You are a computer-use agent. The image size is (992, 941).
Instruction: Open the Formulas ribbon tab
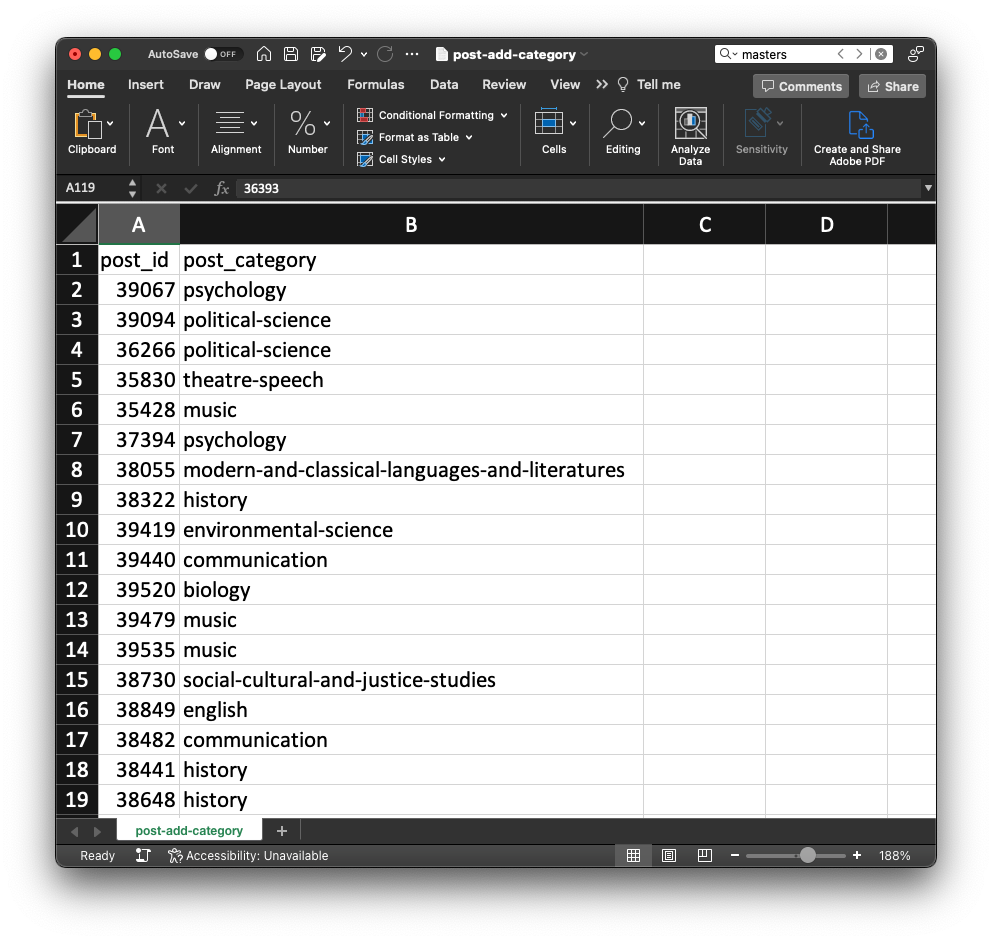376,85
